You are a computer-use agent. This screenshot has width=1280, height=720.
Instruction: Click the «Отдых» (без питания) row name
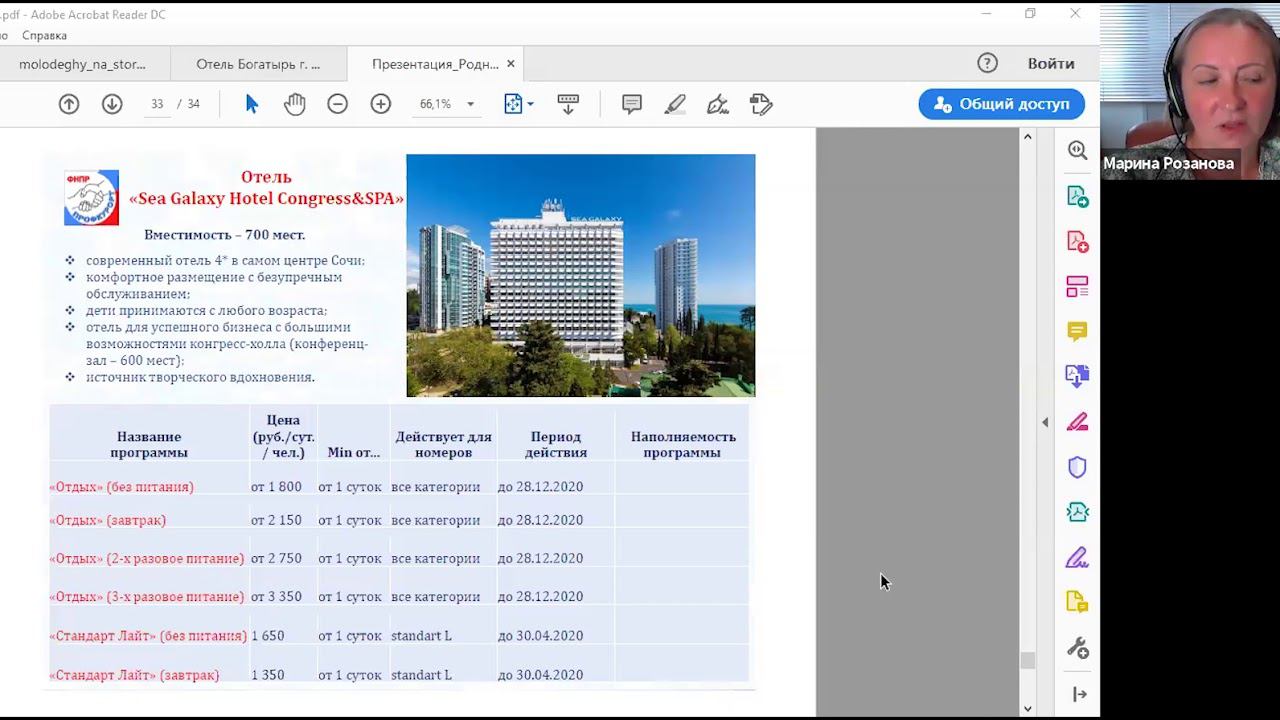122,487
